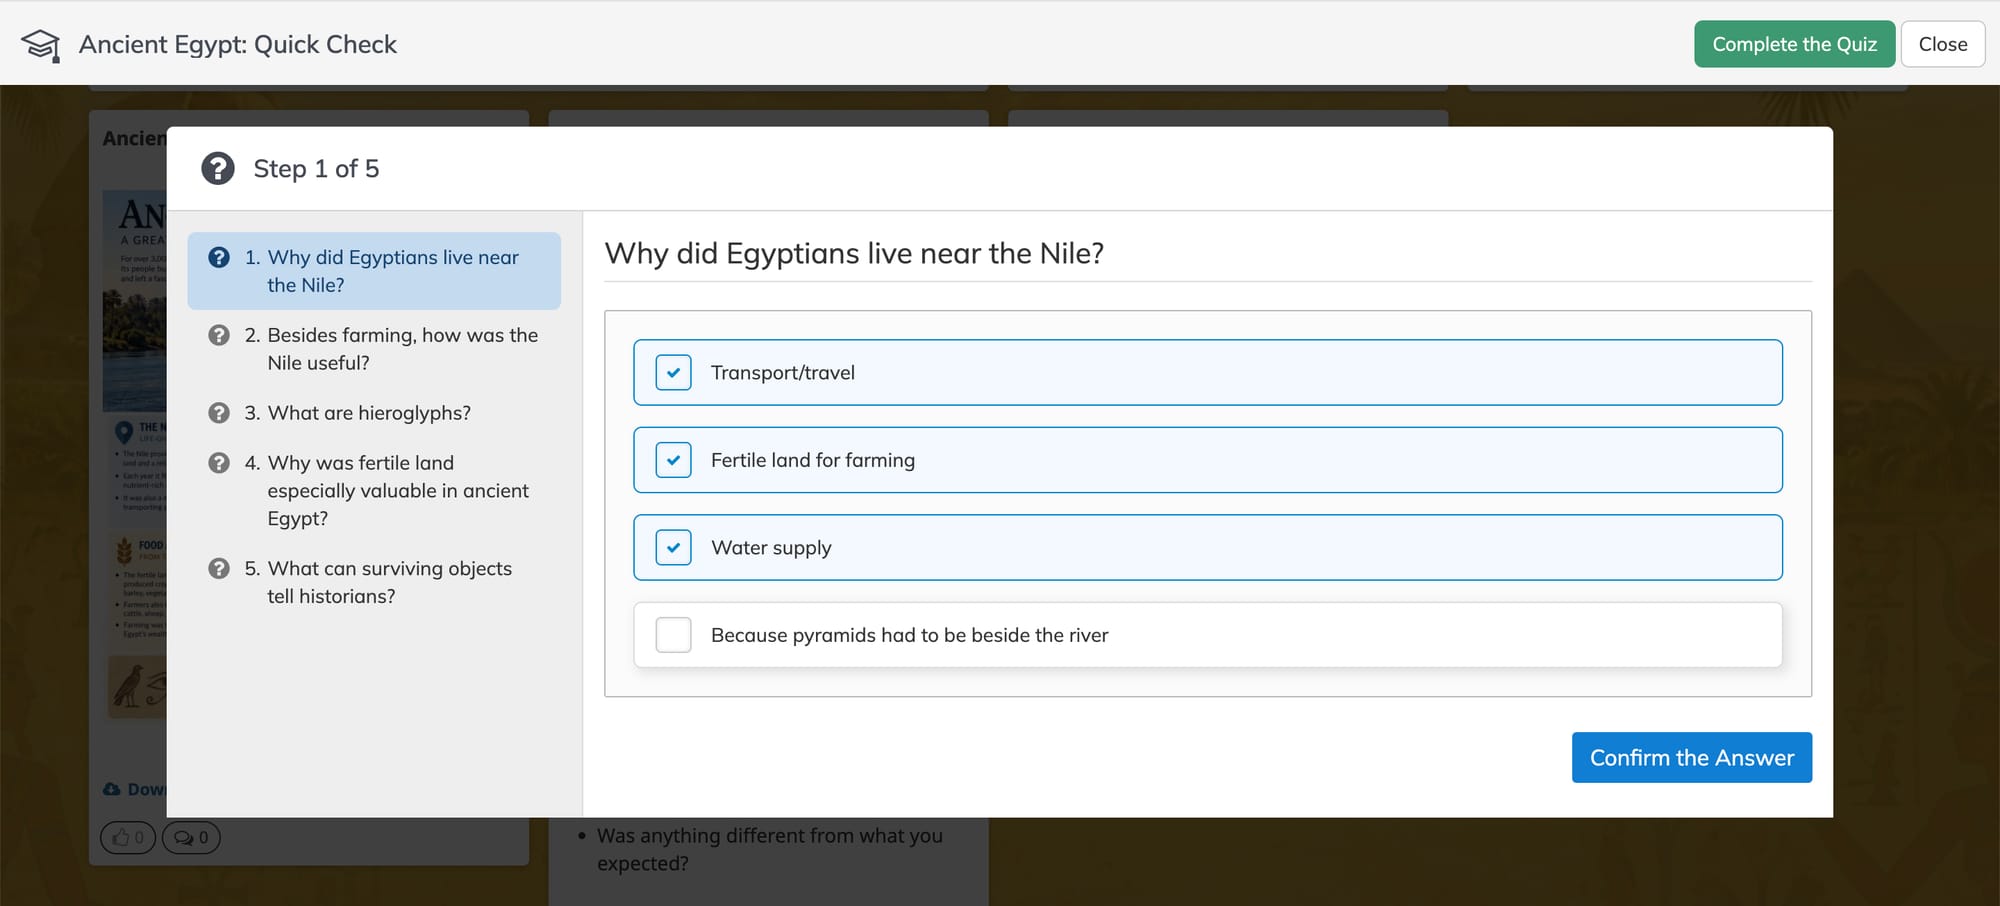The width and height of the screenshot is (2000, 906).
Task: Uncheck Fertile land for farming checkbox
Action: point(673,460)
